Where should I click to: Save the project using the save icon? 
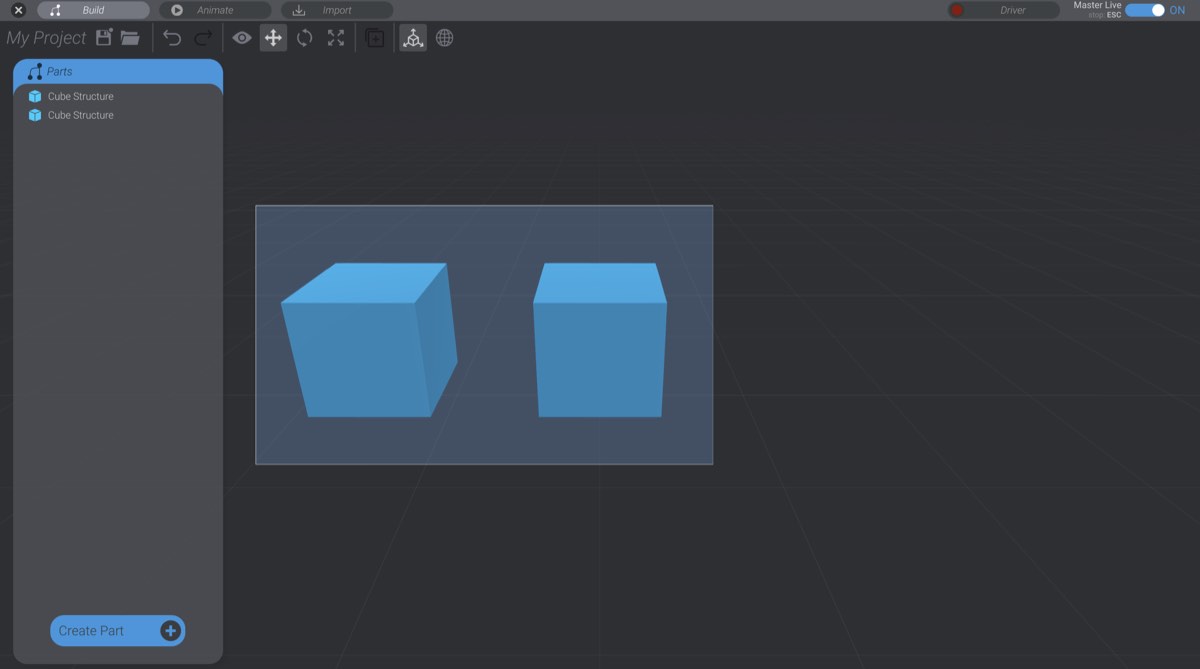point(103,36)
